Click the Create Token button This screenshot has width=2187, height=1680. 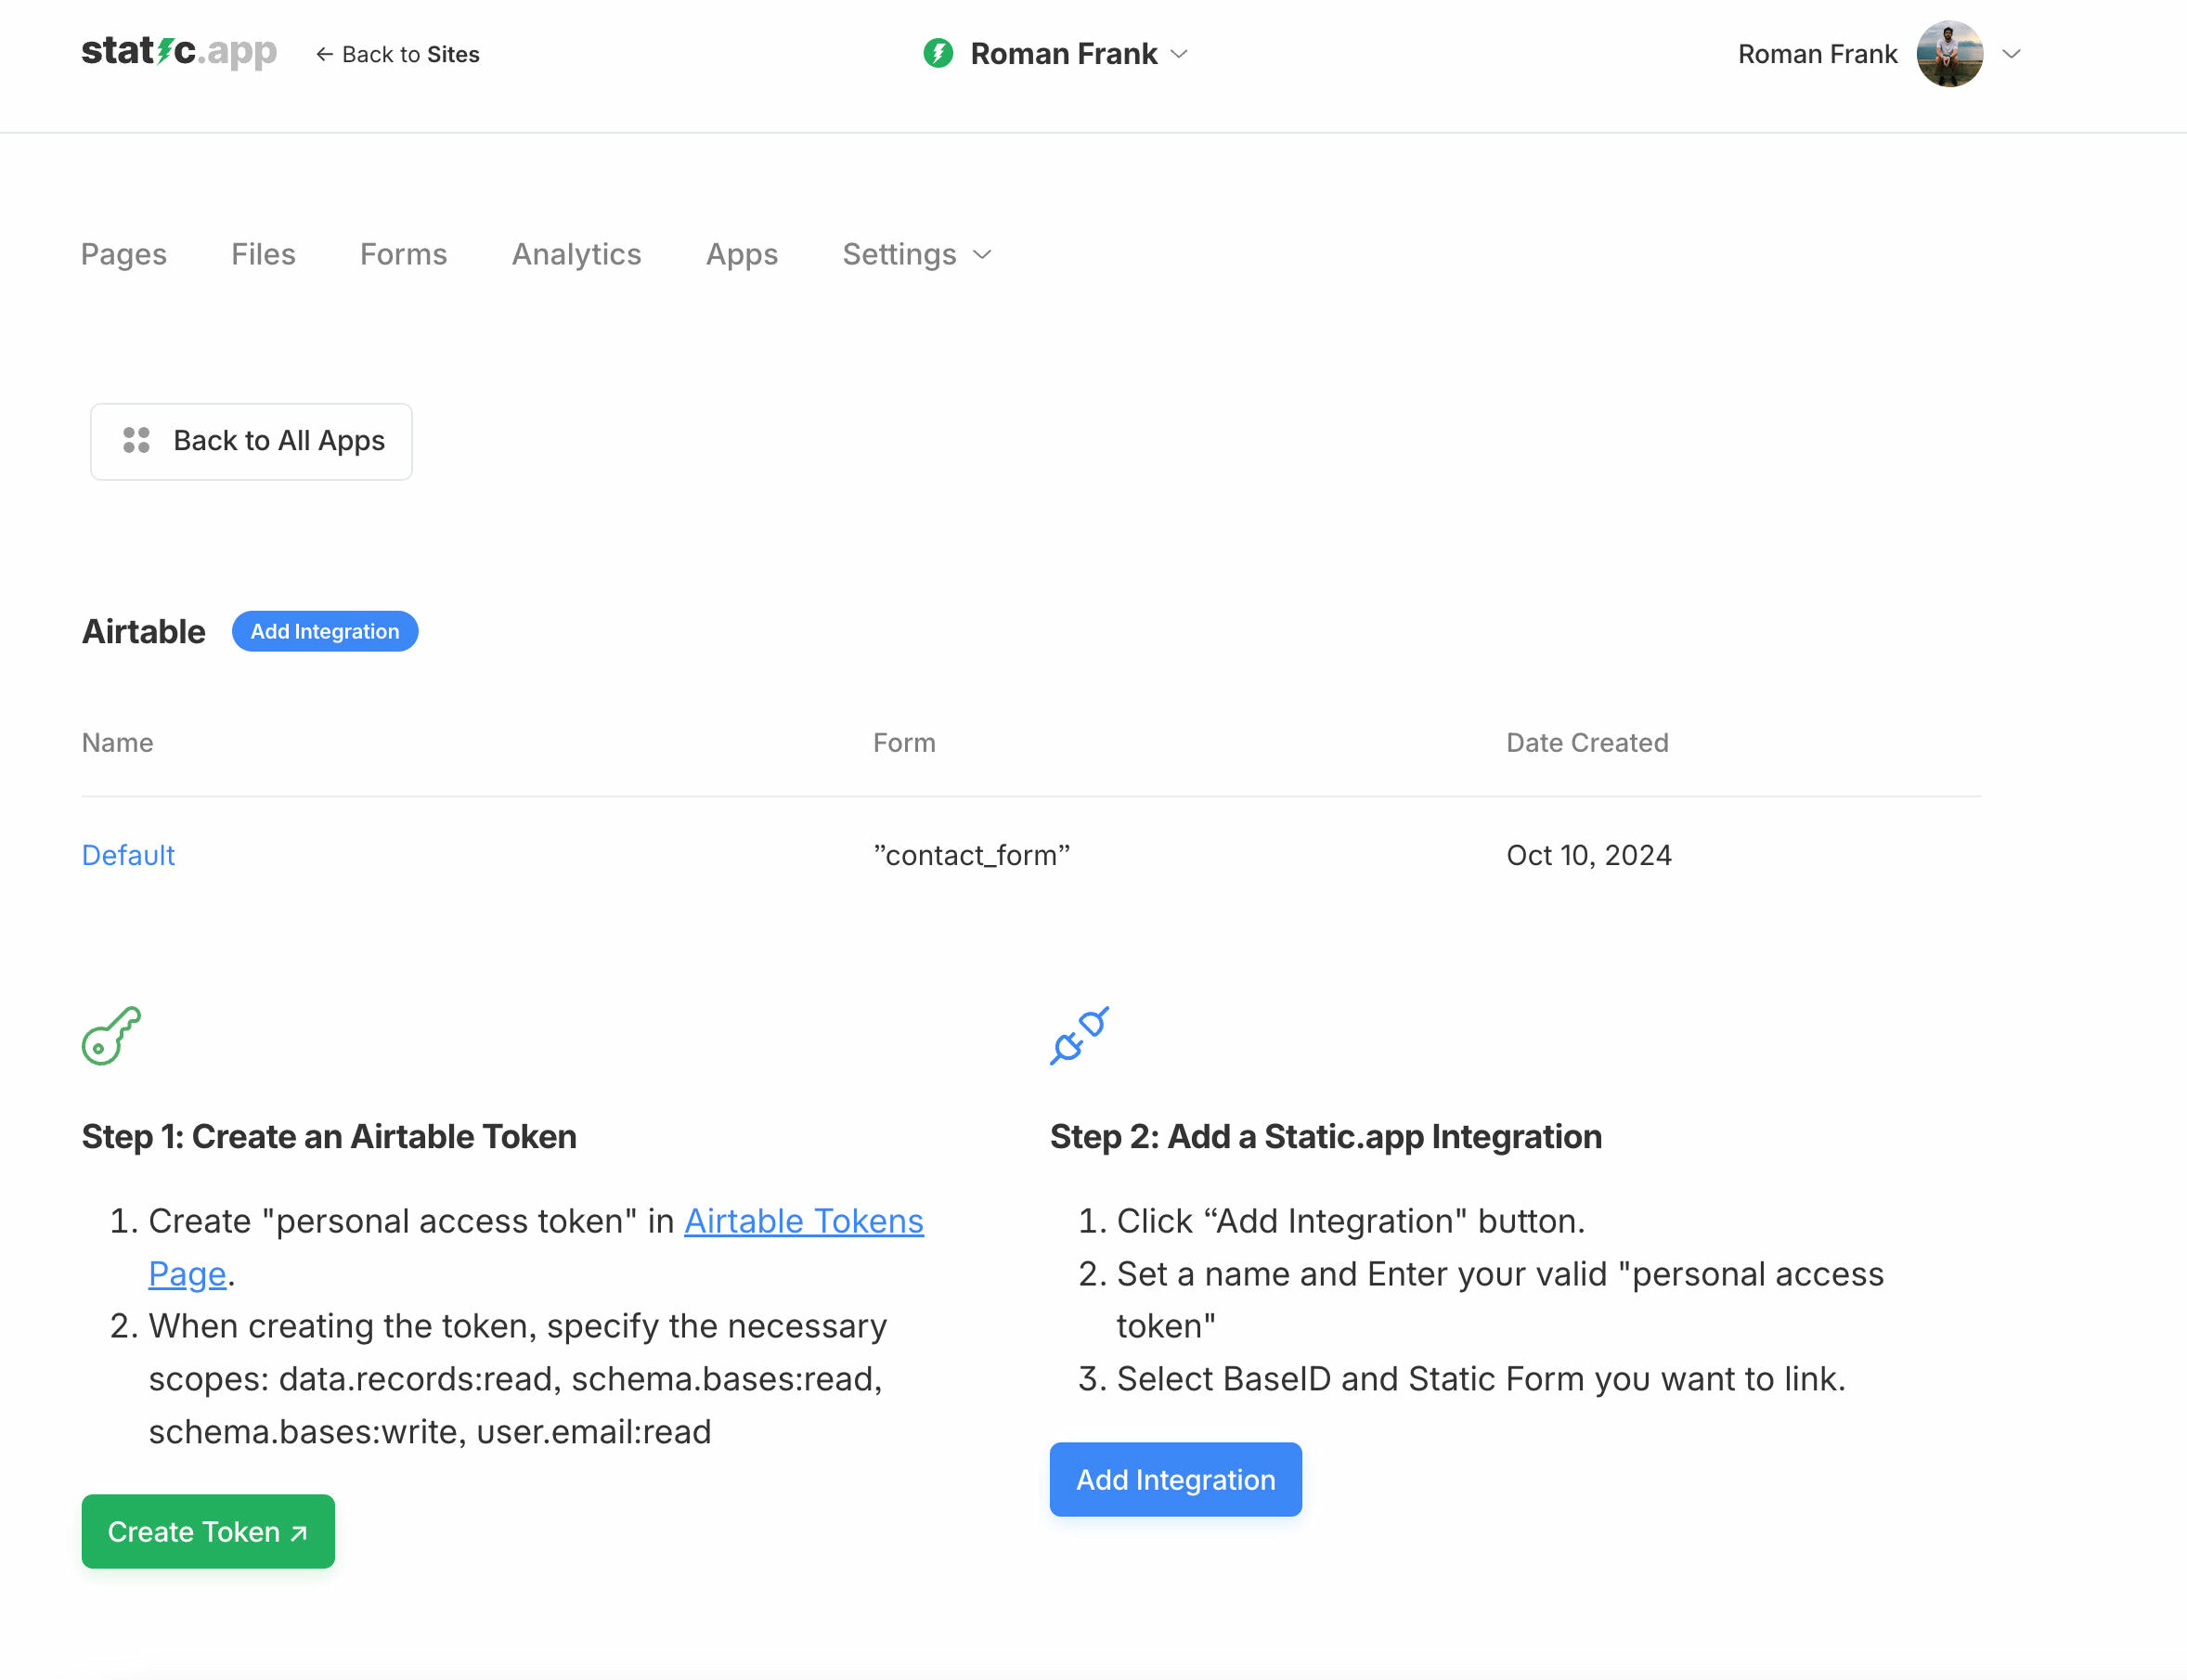(208, 1531)
